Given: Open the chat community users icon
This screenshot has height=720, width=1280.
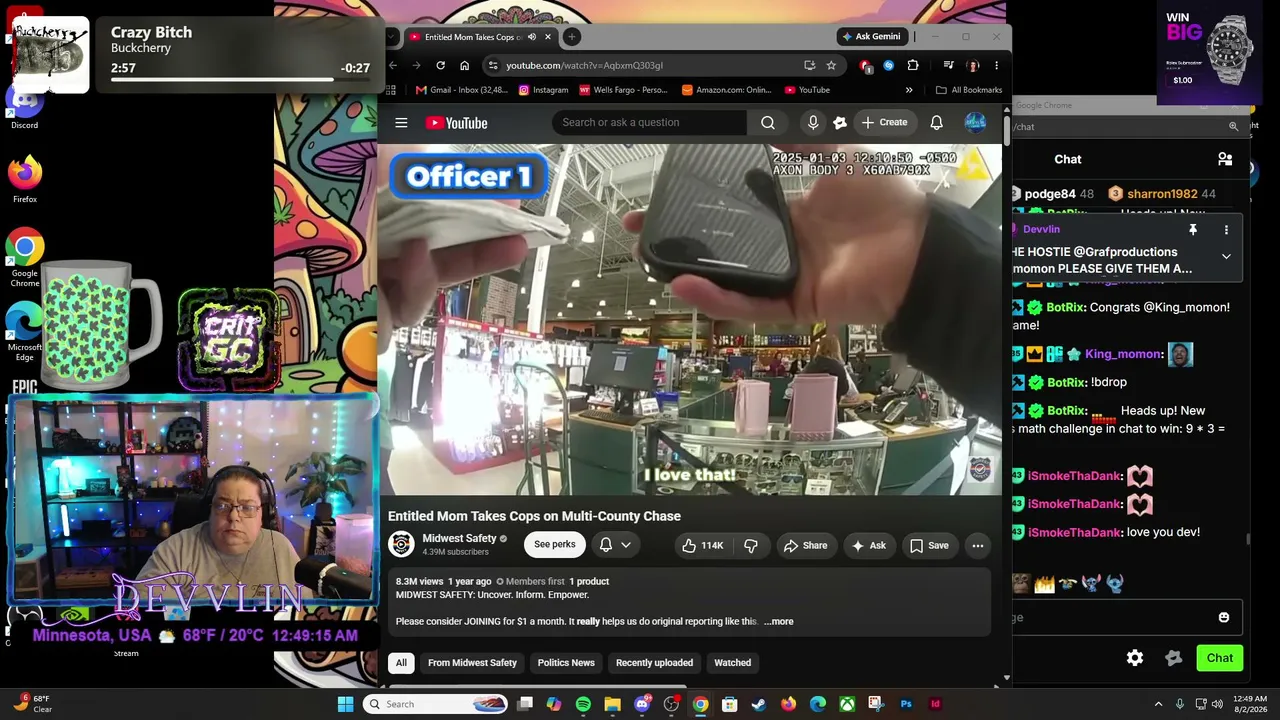Looking at the screenshot, I should pos(1225,159).
